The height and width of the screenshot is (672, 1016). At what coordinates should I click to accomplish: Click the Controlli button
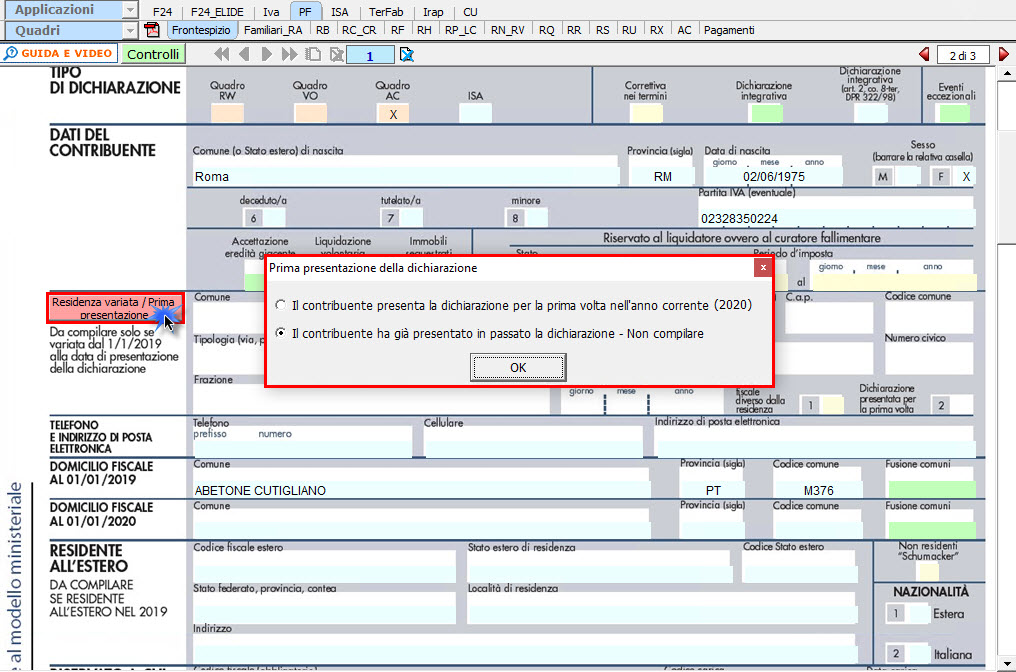click(x=153, y=54)
